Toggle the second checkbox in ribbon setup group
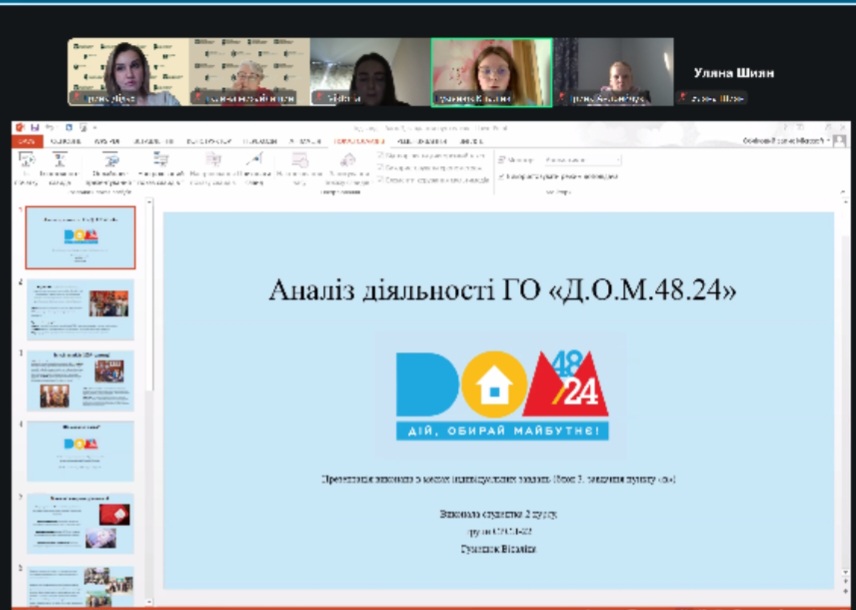Image resolution: width=856 pixels, height=610 pixels. [x=381, y=168]
